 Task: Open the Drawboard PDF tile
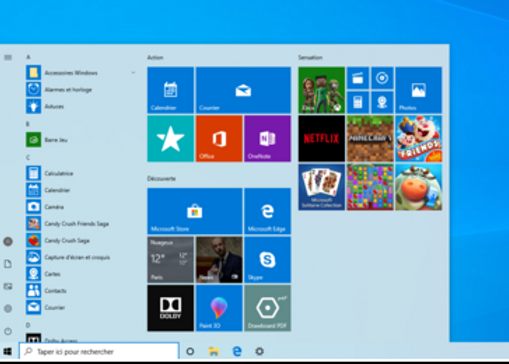(268, 308)
